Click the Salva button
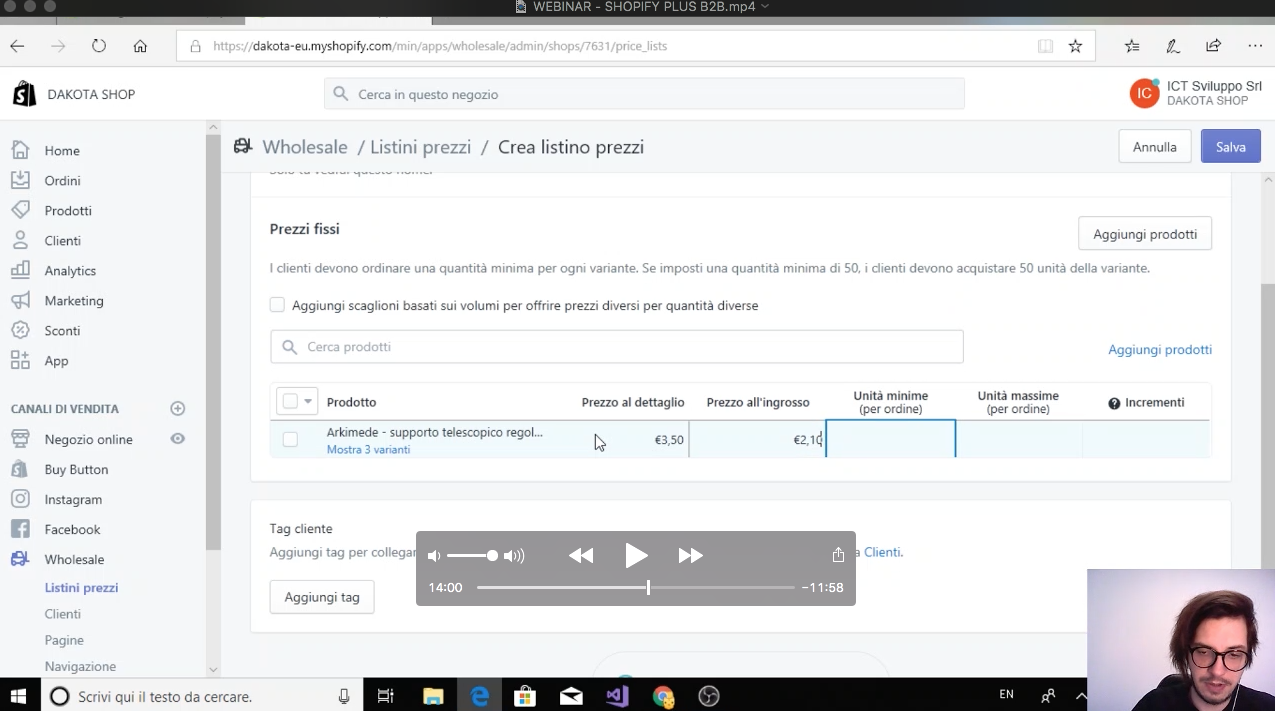 click(1230, 146)
